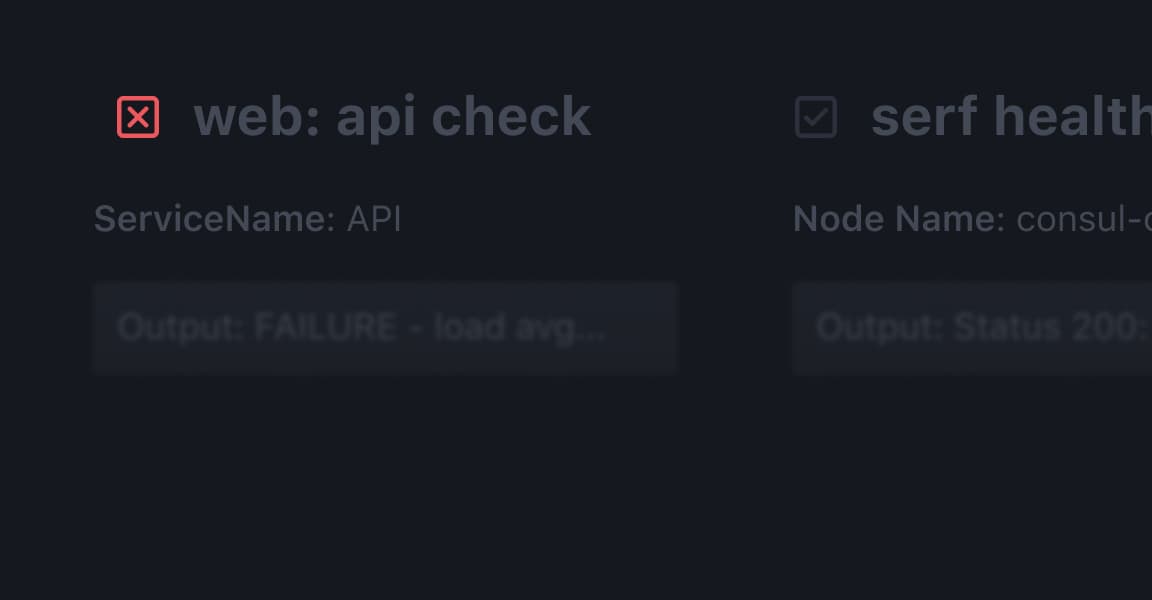Viewport: 1152px width, 600px height.
Task: Click the "Output: Status 200" output box
Action: point(972,328)
